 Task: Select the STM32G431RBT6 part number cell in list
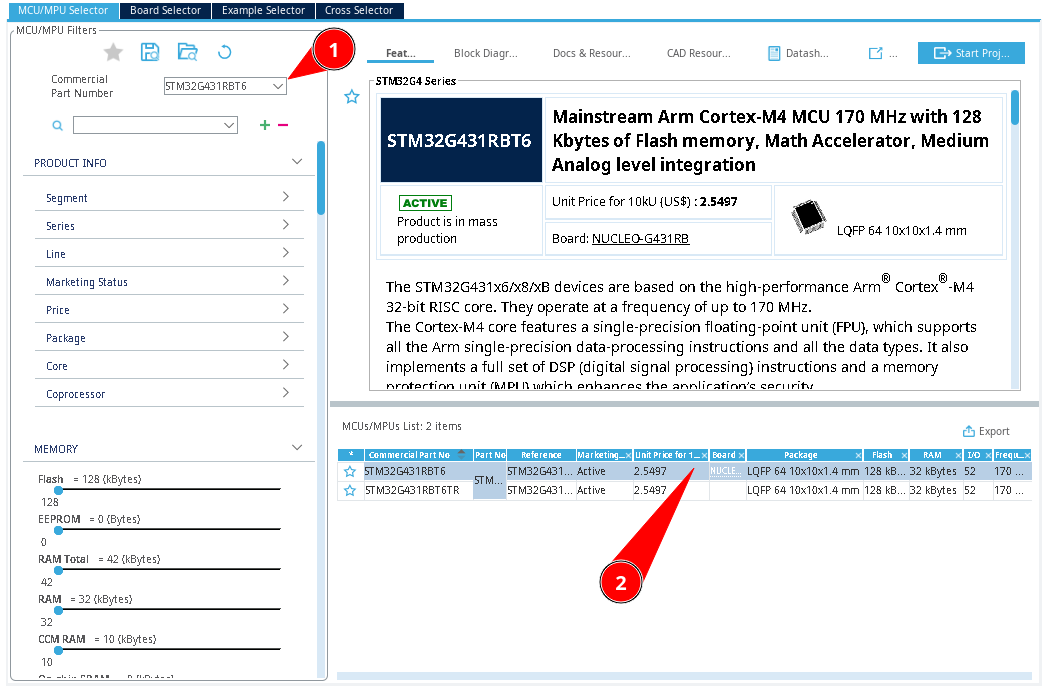coord(418,471)
